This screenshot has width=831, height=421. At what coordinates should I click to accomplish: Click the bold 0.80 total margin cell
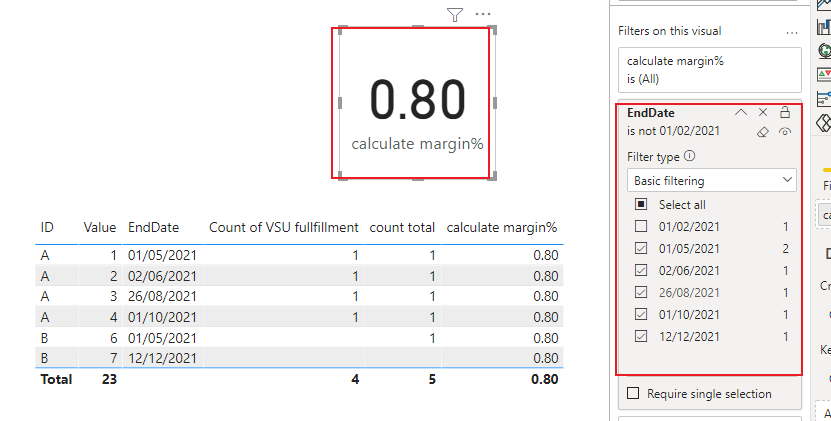545,379
